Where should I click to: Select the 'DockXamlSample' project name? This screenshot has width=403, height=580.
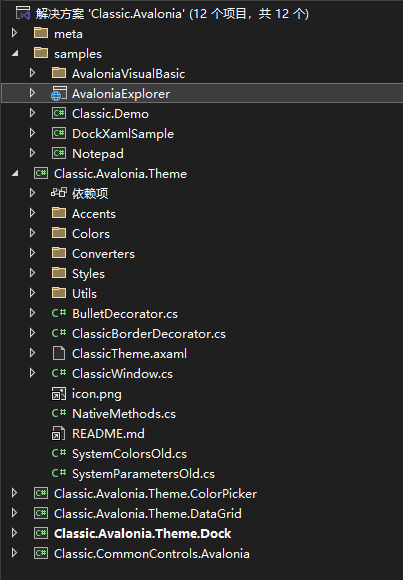123,134
